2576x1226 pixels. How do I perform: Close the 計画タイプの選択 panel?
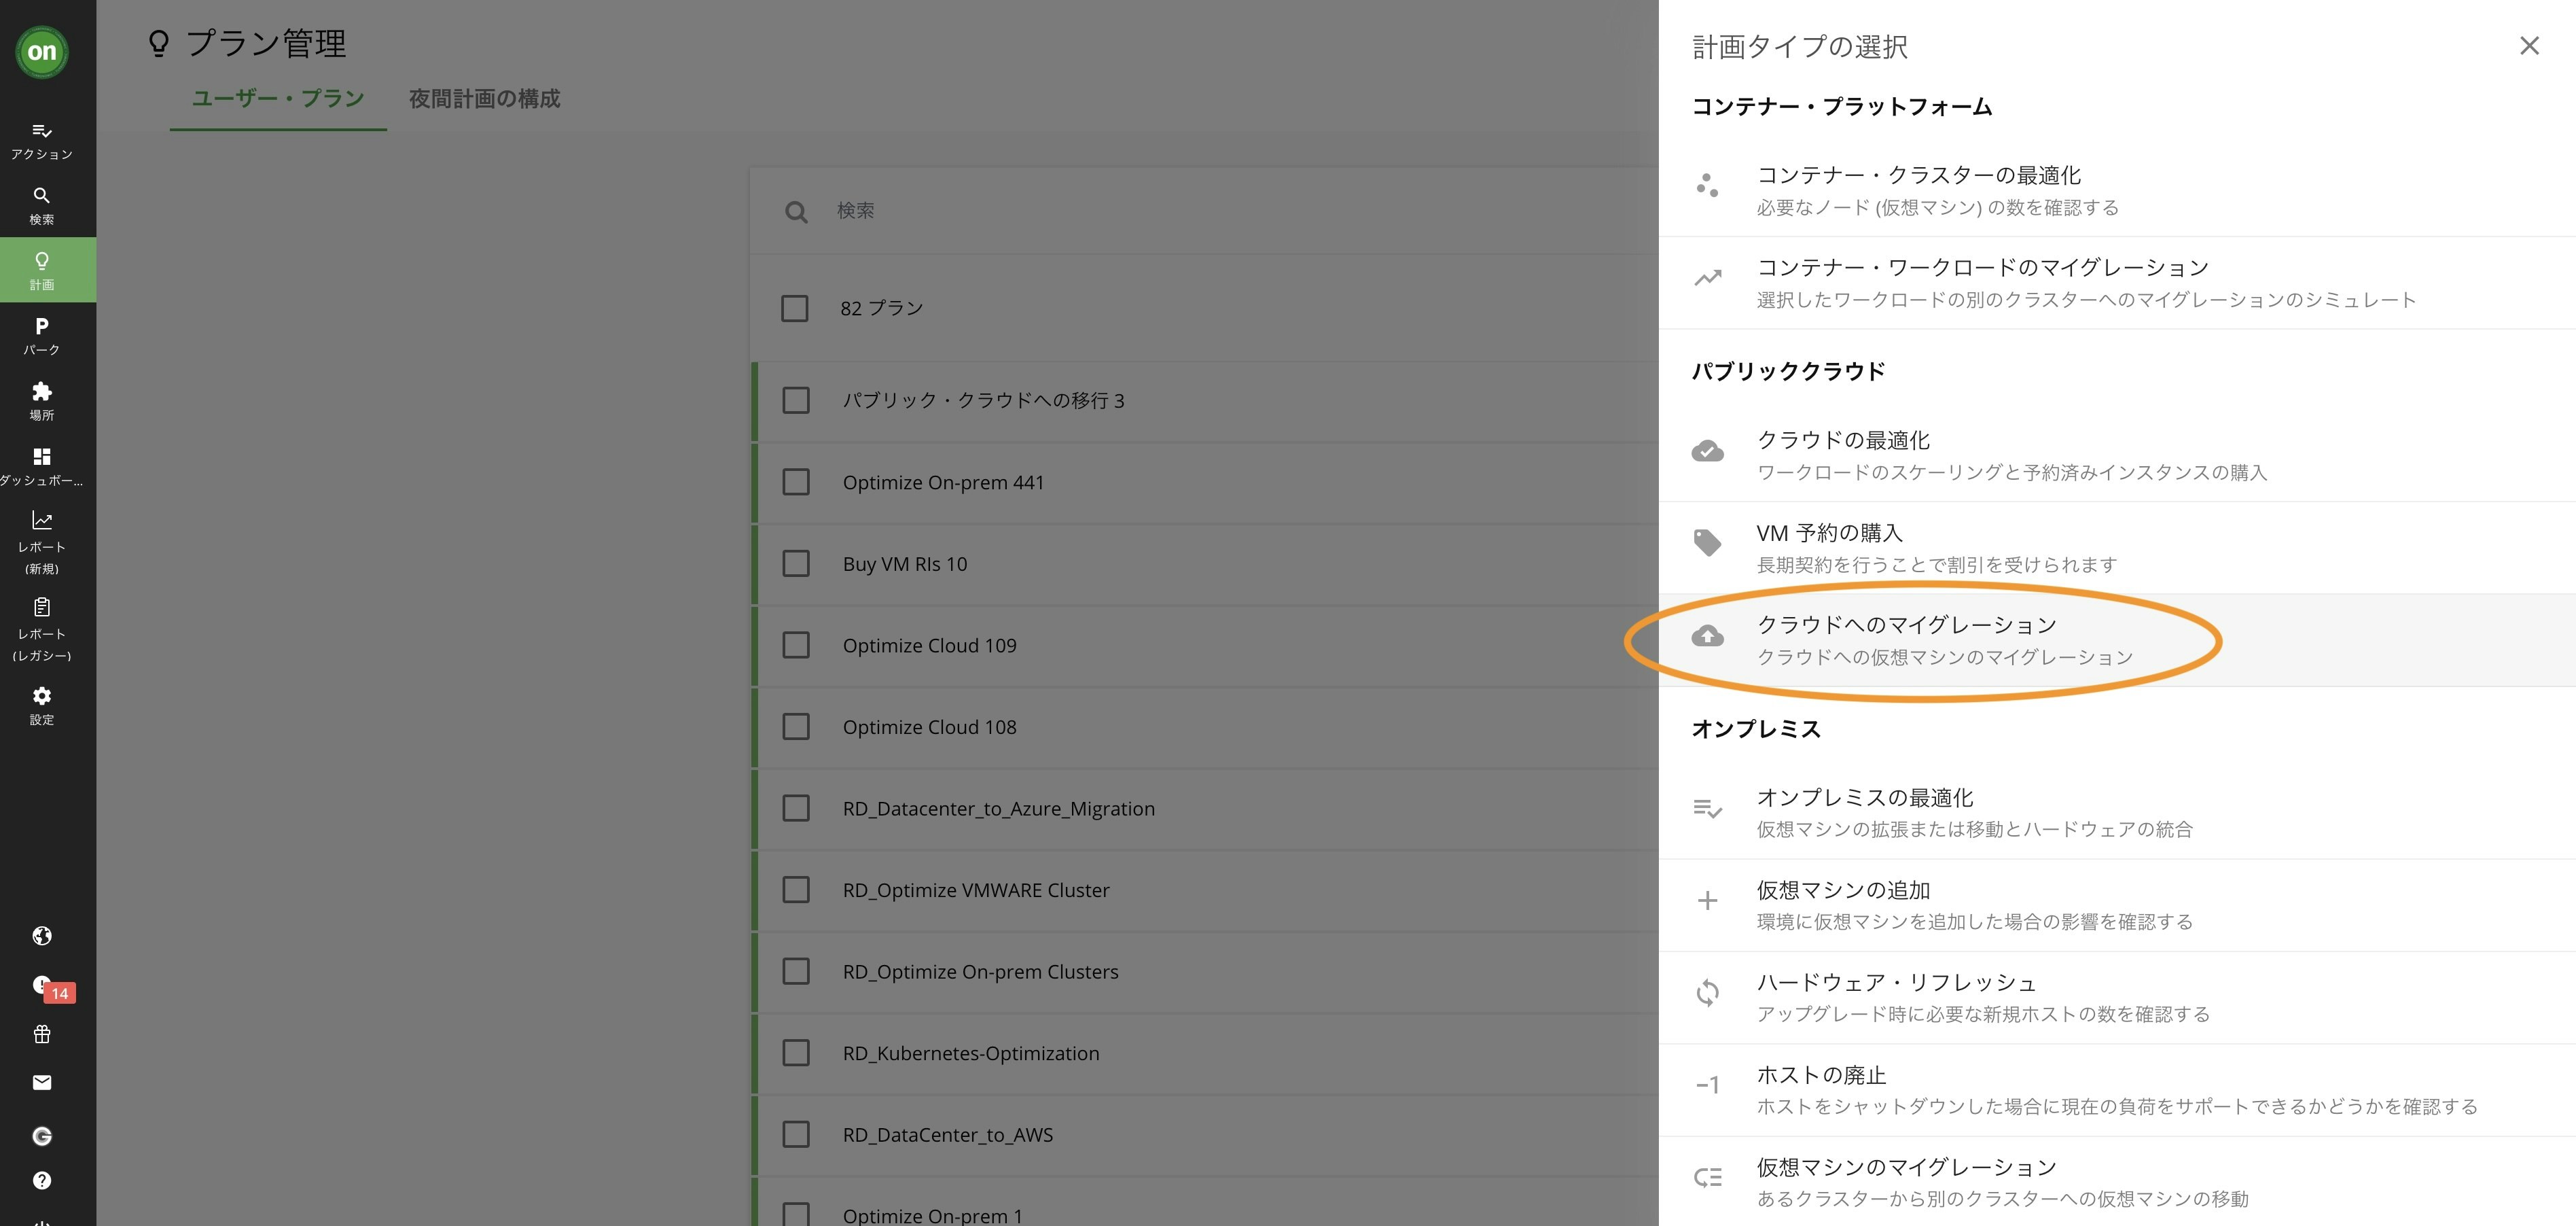[x=2529, y=46]
